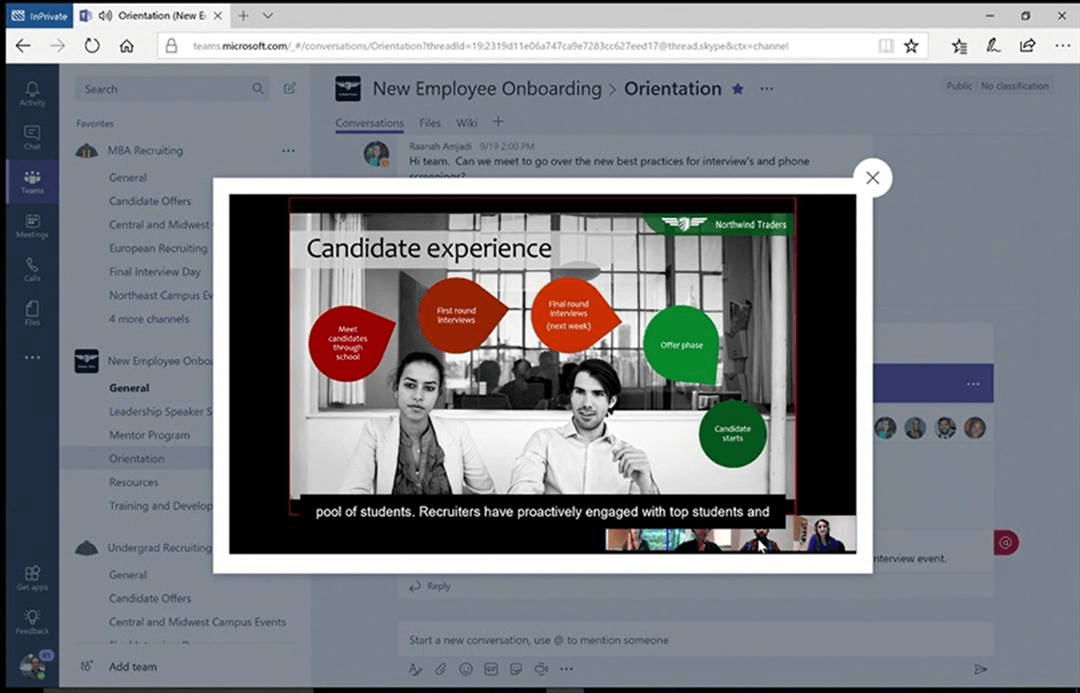Toggle browser favorites star in address bar
Viewport: 1080px width, 693px height.
(911, 46)
